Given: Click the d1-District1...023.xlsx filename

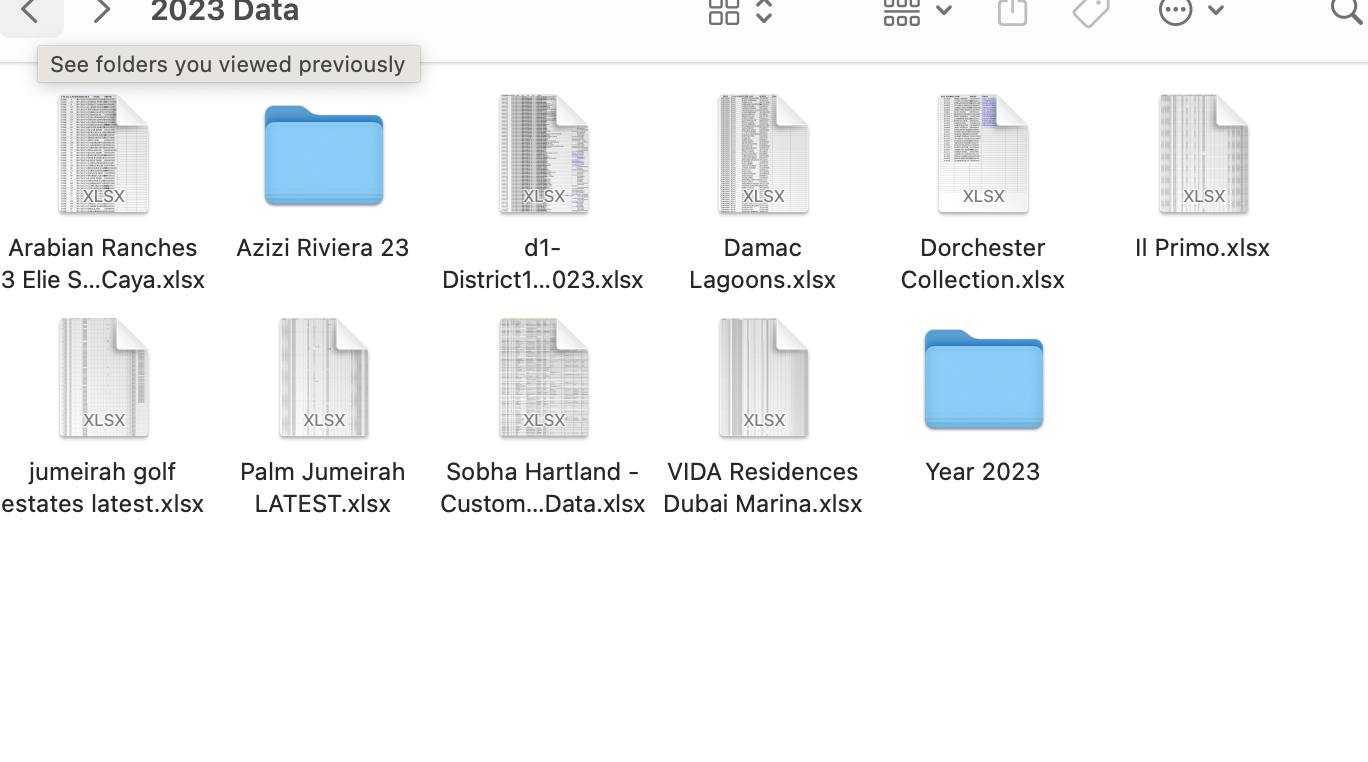Looking at the screenshot, I should click(543, 263).
